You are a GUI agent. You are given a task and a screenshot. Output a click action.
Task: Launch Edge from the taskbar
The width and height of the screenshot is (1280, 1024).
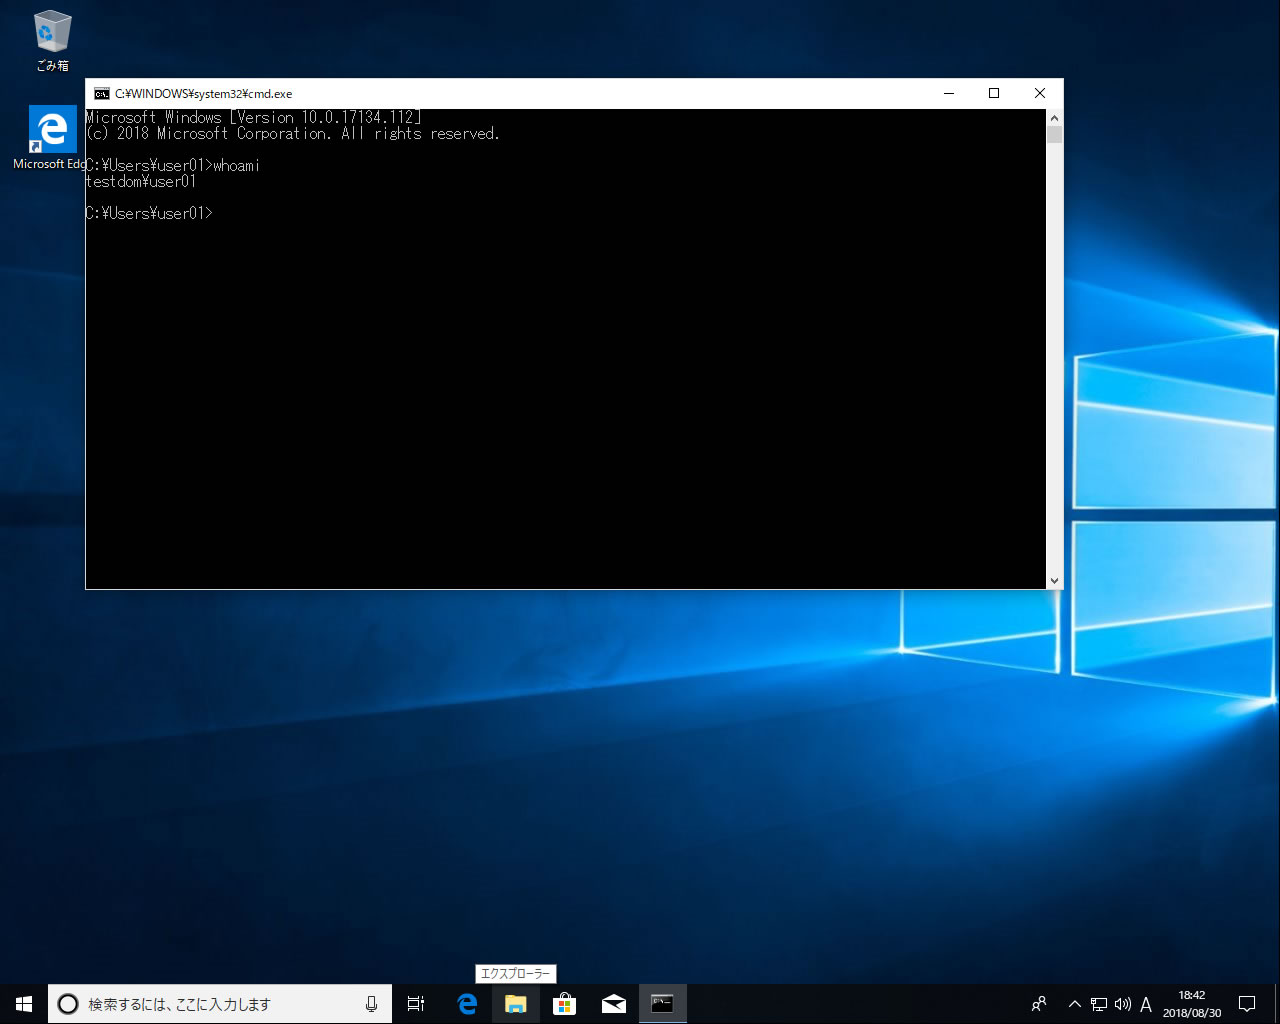pyautogui.click(x=467, y=1004)
